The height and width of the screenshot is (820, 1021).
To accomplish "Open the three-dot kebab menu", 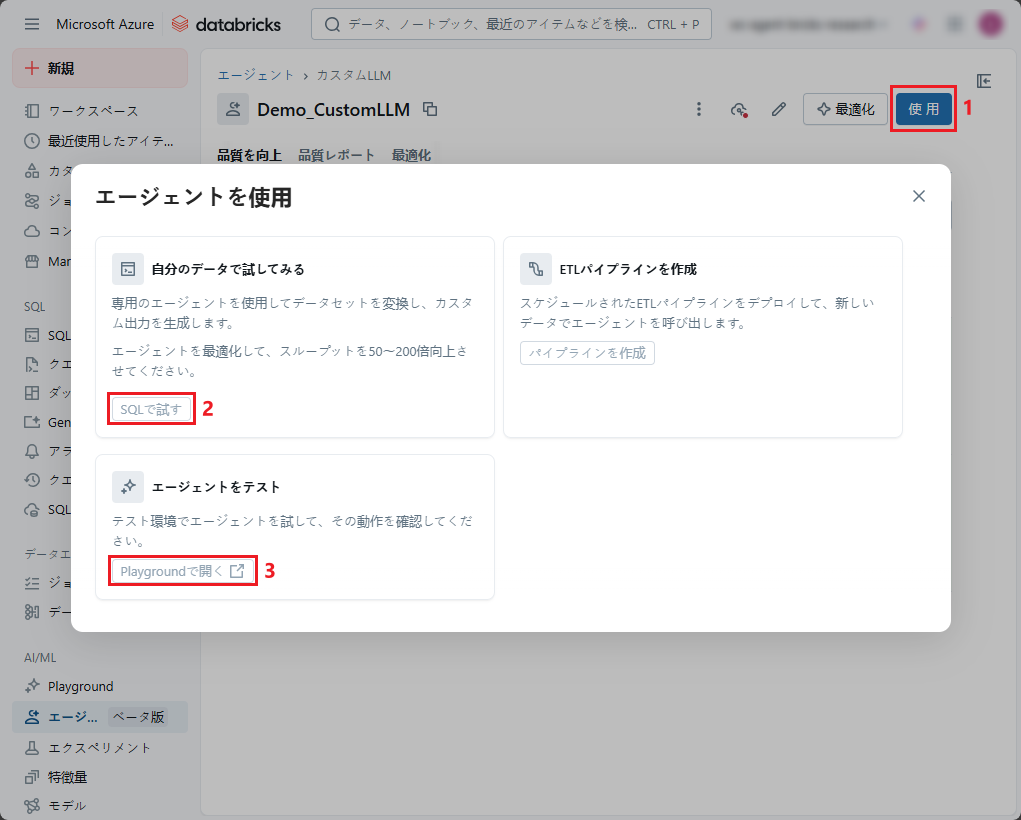I will [699, 110].
